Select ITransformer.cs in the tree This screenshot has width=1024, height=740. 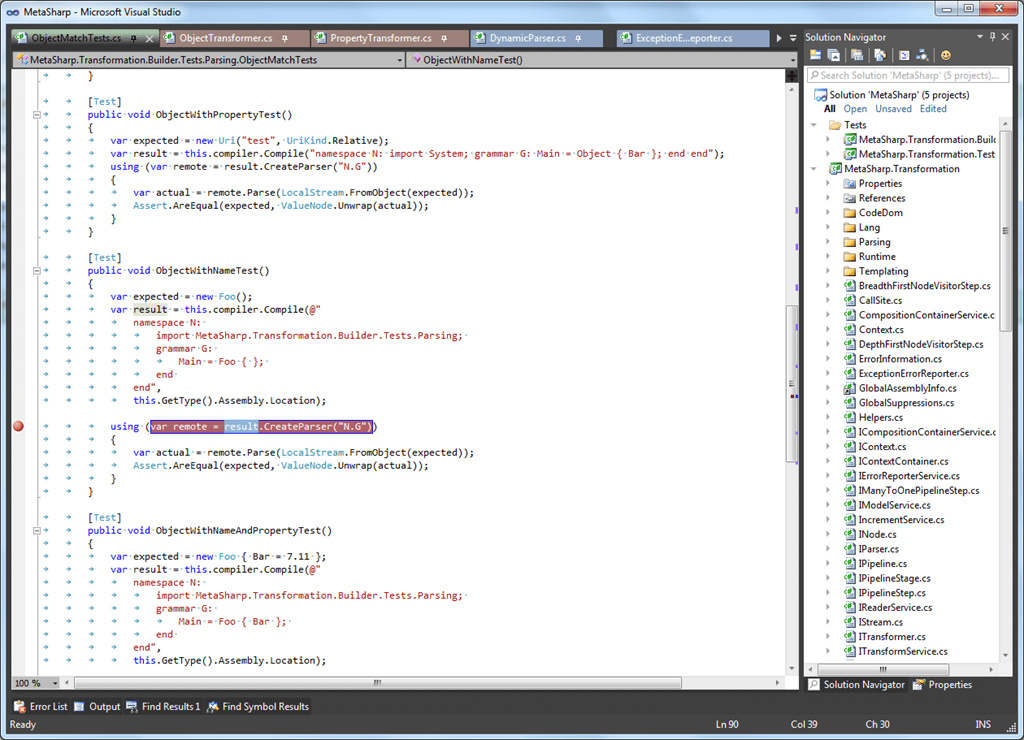tap(891, 637)
